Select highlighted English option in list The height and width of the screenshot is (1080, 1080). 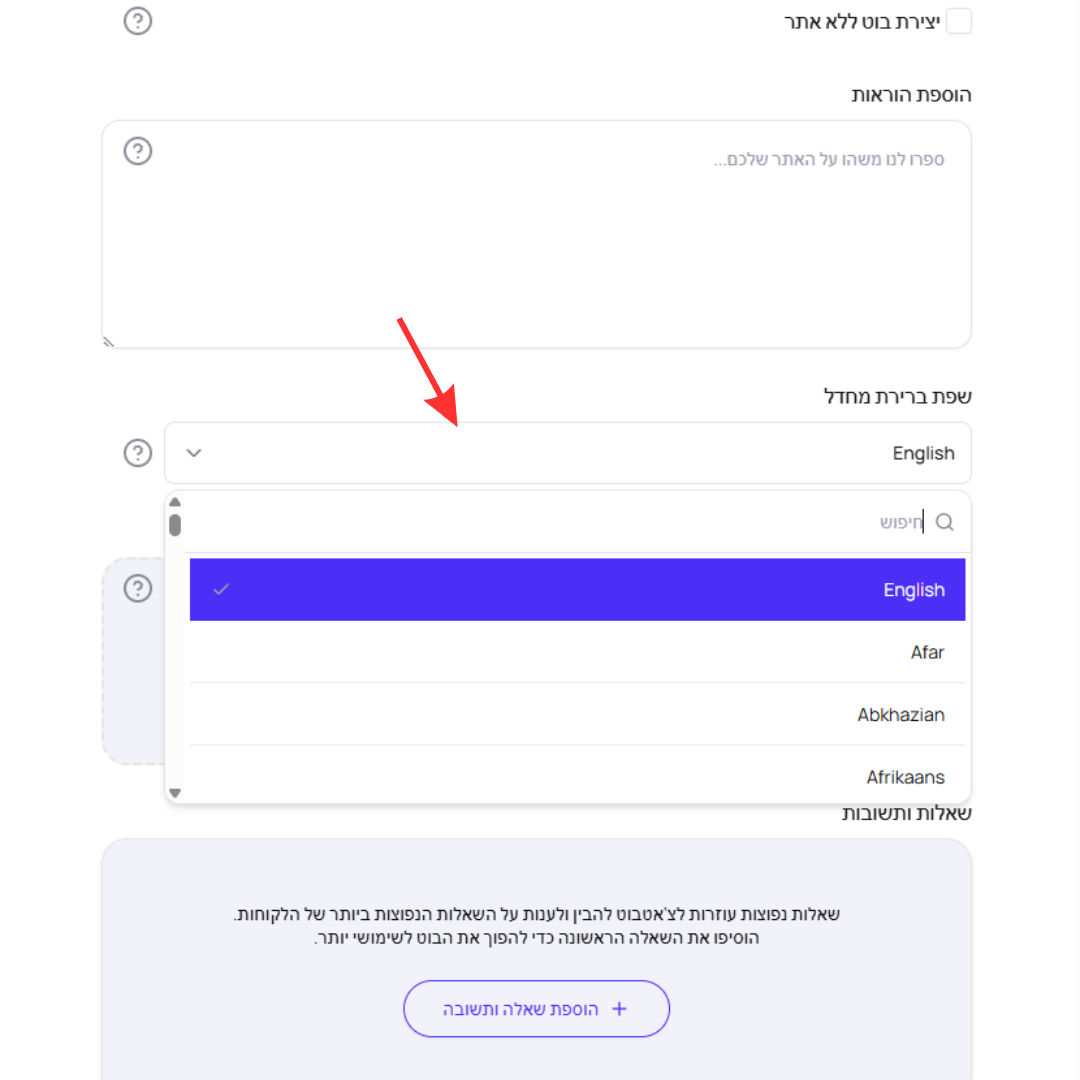point(577,590)
